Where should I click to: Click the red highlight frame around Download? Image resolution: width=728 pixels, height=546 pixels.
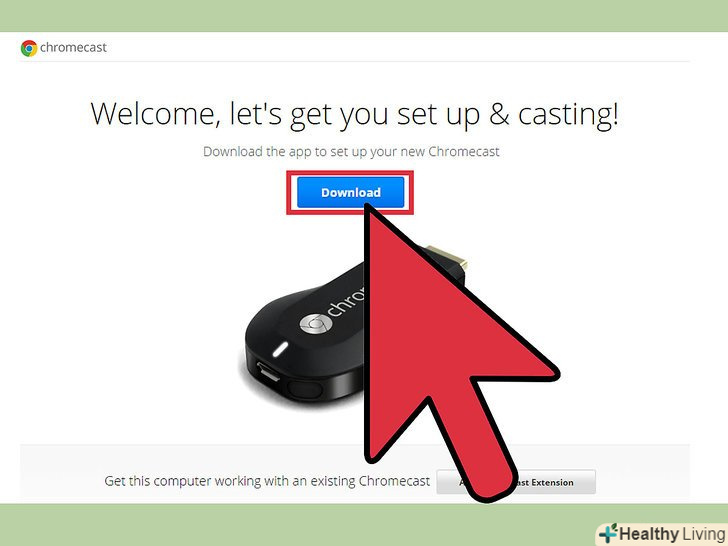tap(350, 192)
